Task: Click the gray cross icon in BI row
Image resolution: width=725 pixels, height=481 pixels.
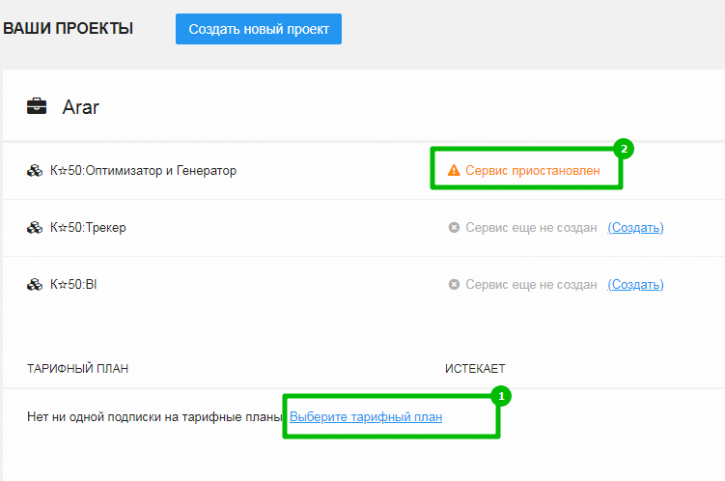Action: [x=454, y=284]
